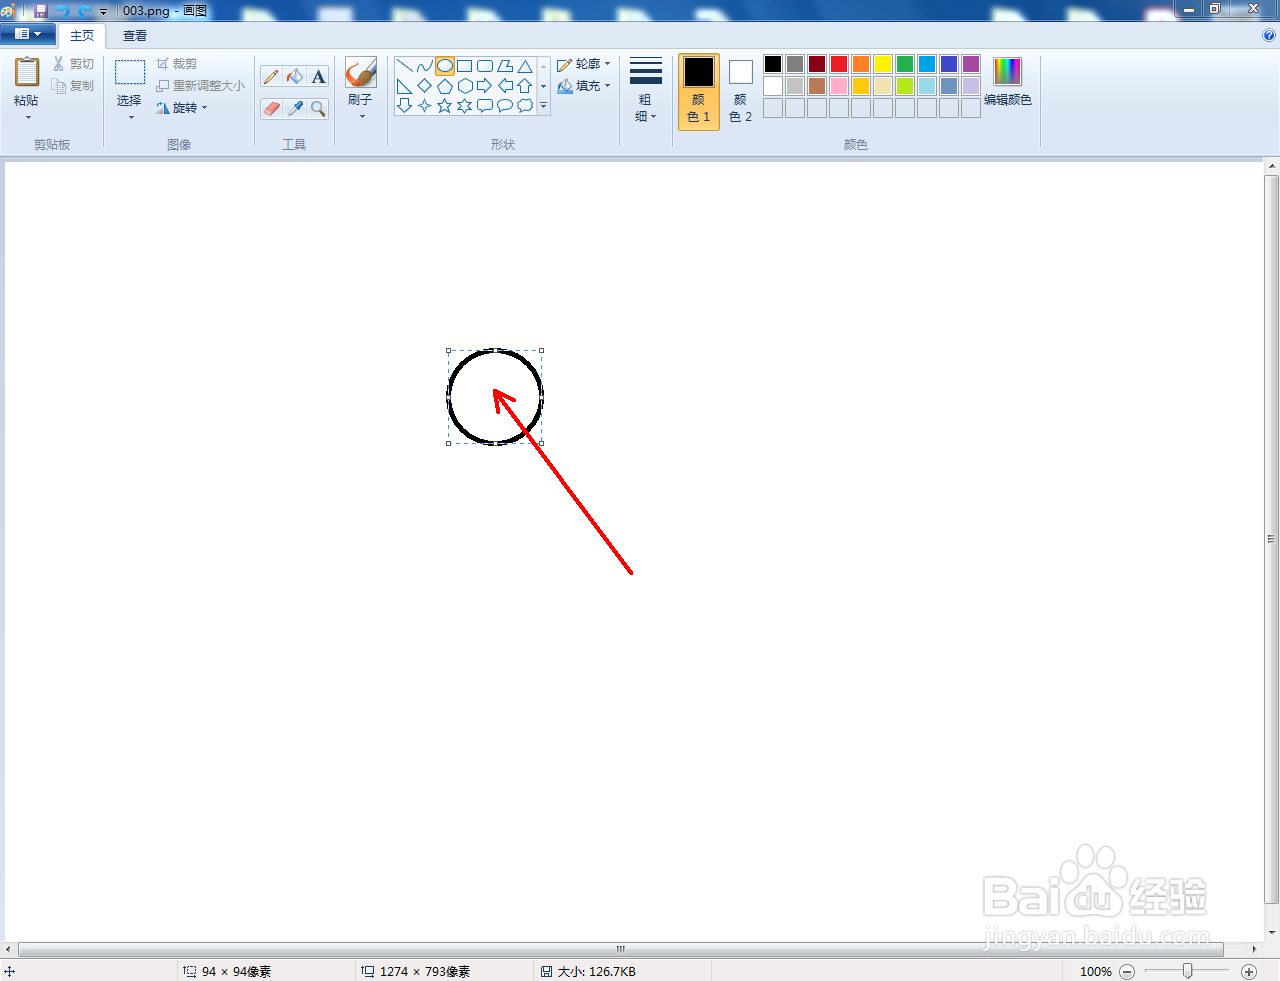Switch to the Home (主页) tab
This screenshot has width=1280, height=981.
coord(82,35)
